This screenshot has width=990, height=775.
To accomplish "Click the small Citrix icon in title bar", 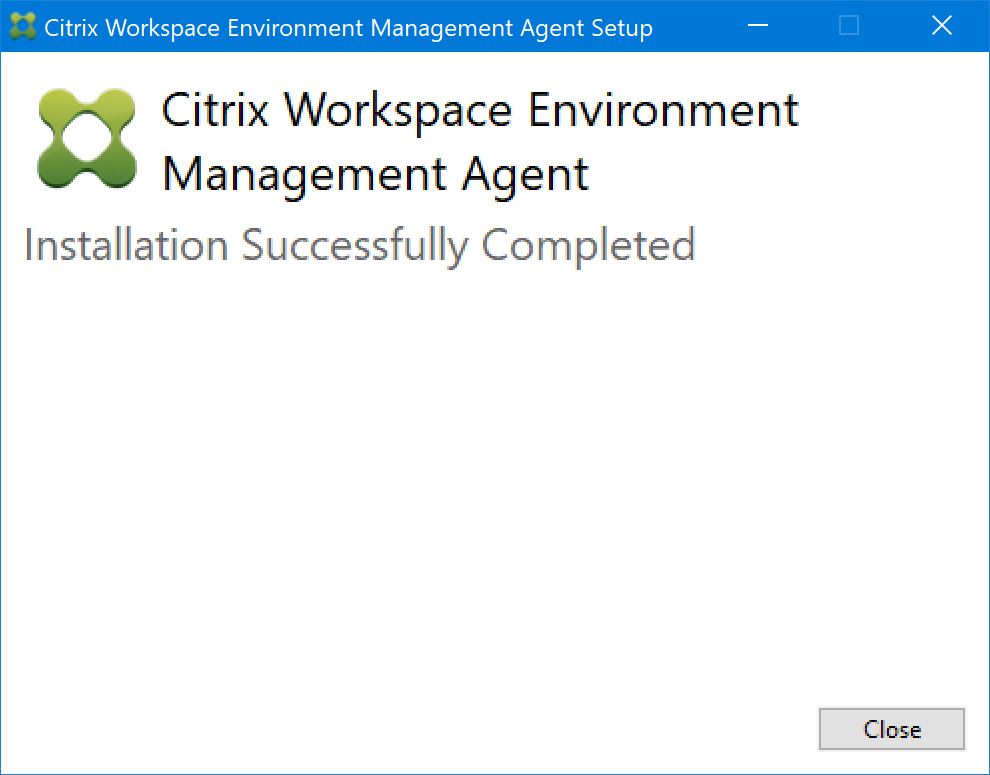I will [23, 27].
